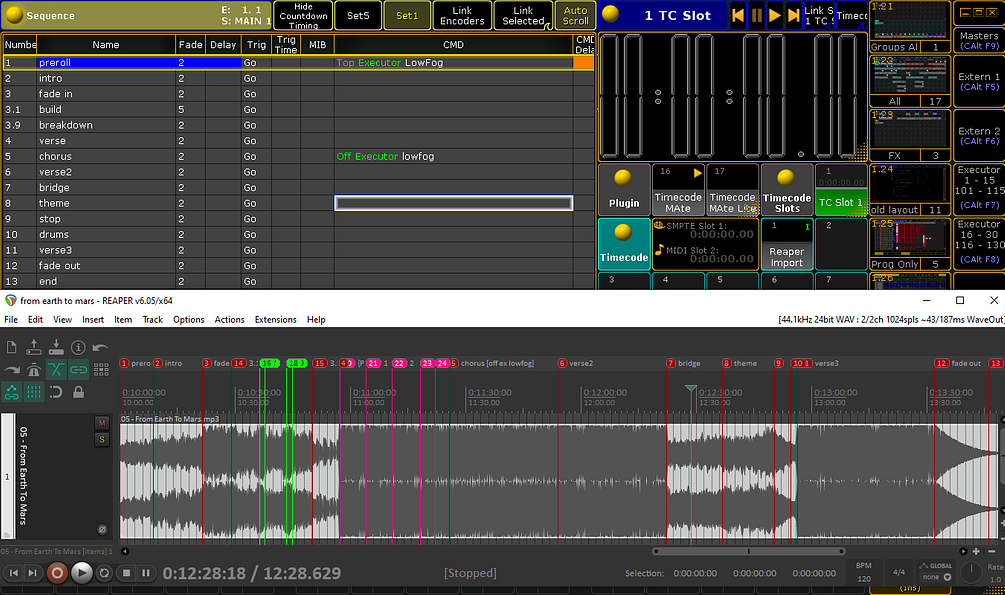
Task: Click the Save Project download-arrow icon
Action: [x=56, y=348]
